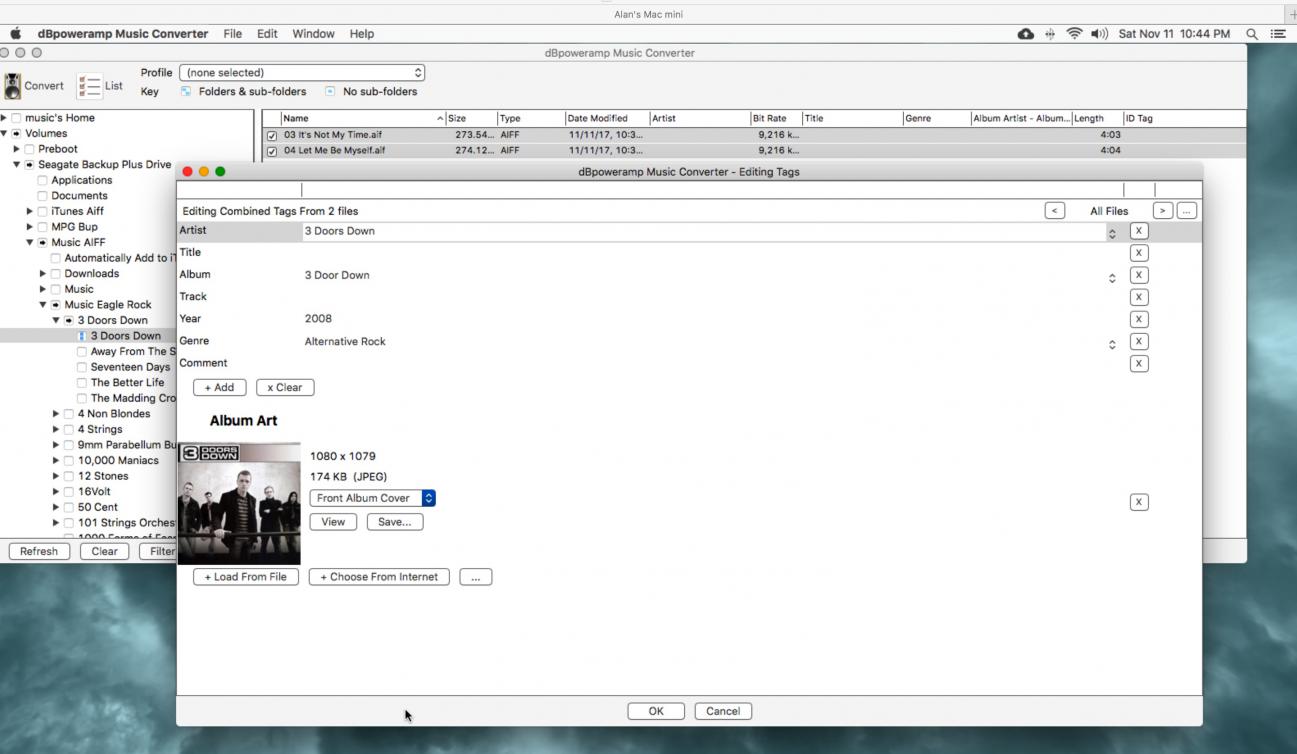Click Choose From Internet button
Image resolution: width=1297 pixels, height=754 pixels.
click(379, 577)
